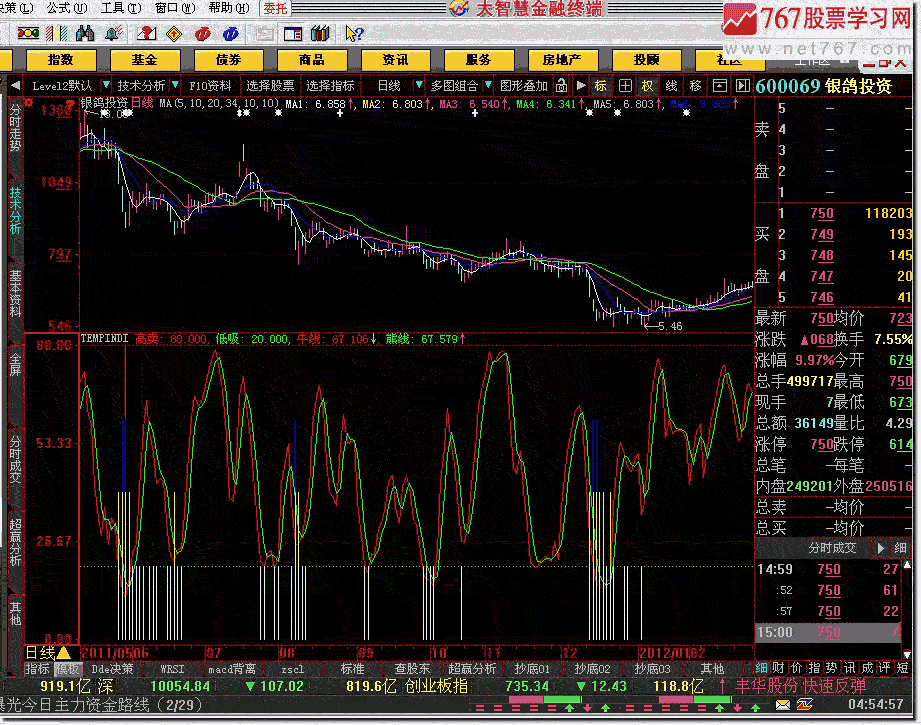The image size is (921, 725).
Task: Click the help cursor question mark icon
Action: coord(354,33)
